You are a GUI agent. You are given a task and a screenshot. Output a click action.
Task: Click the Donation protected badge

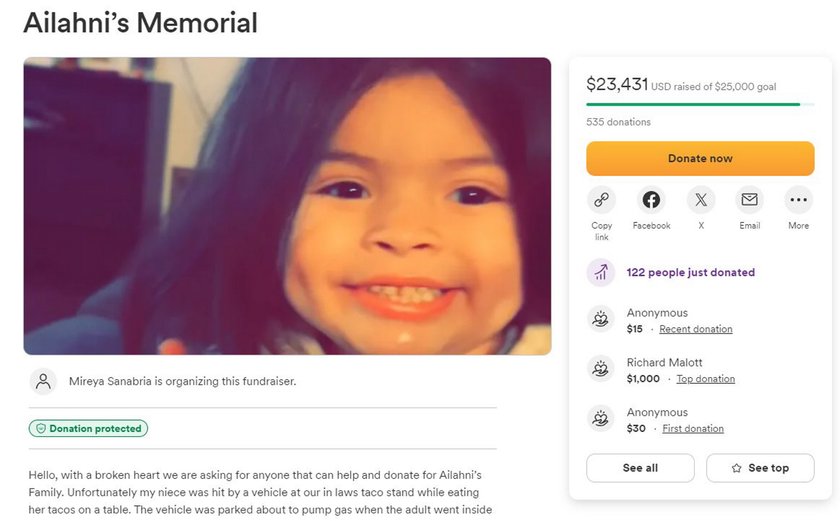click(x=88, y=428)
